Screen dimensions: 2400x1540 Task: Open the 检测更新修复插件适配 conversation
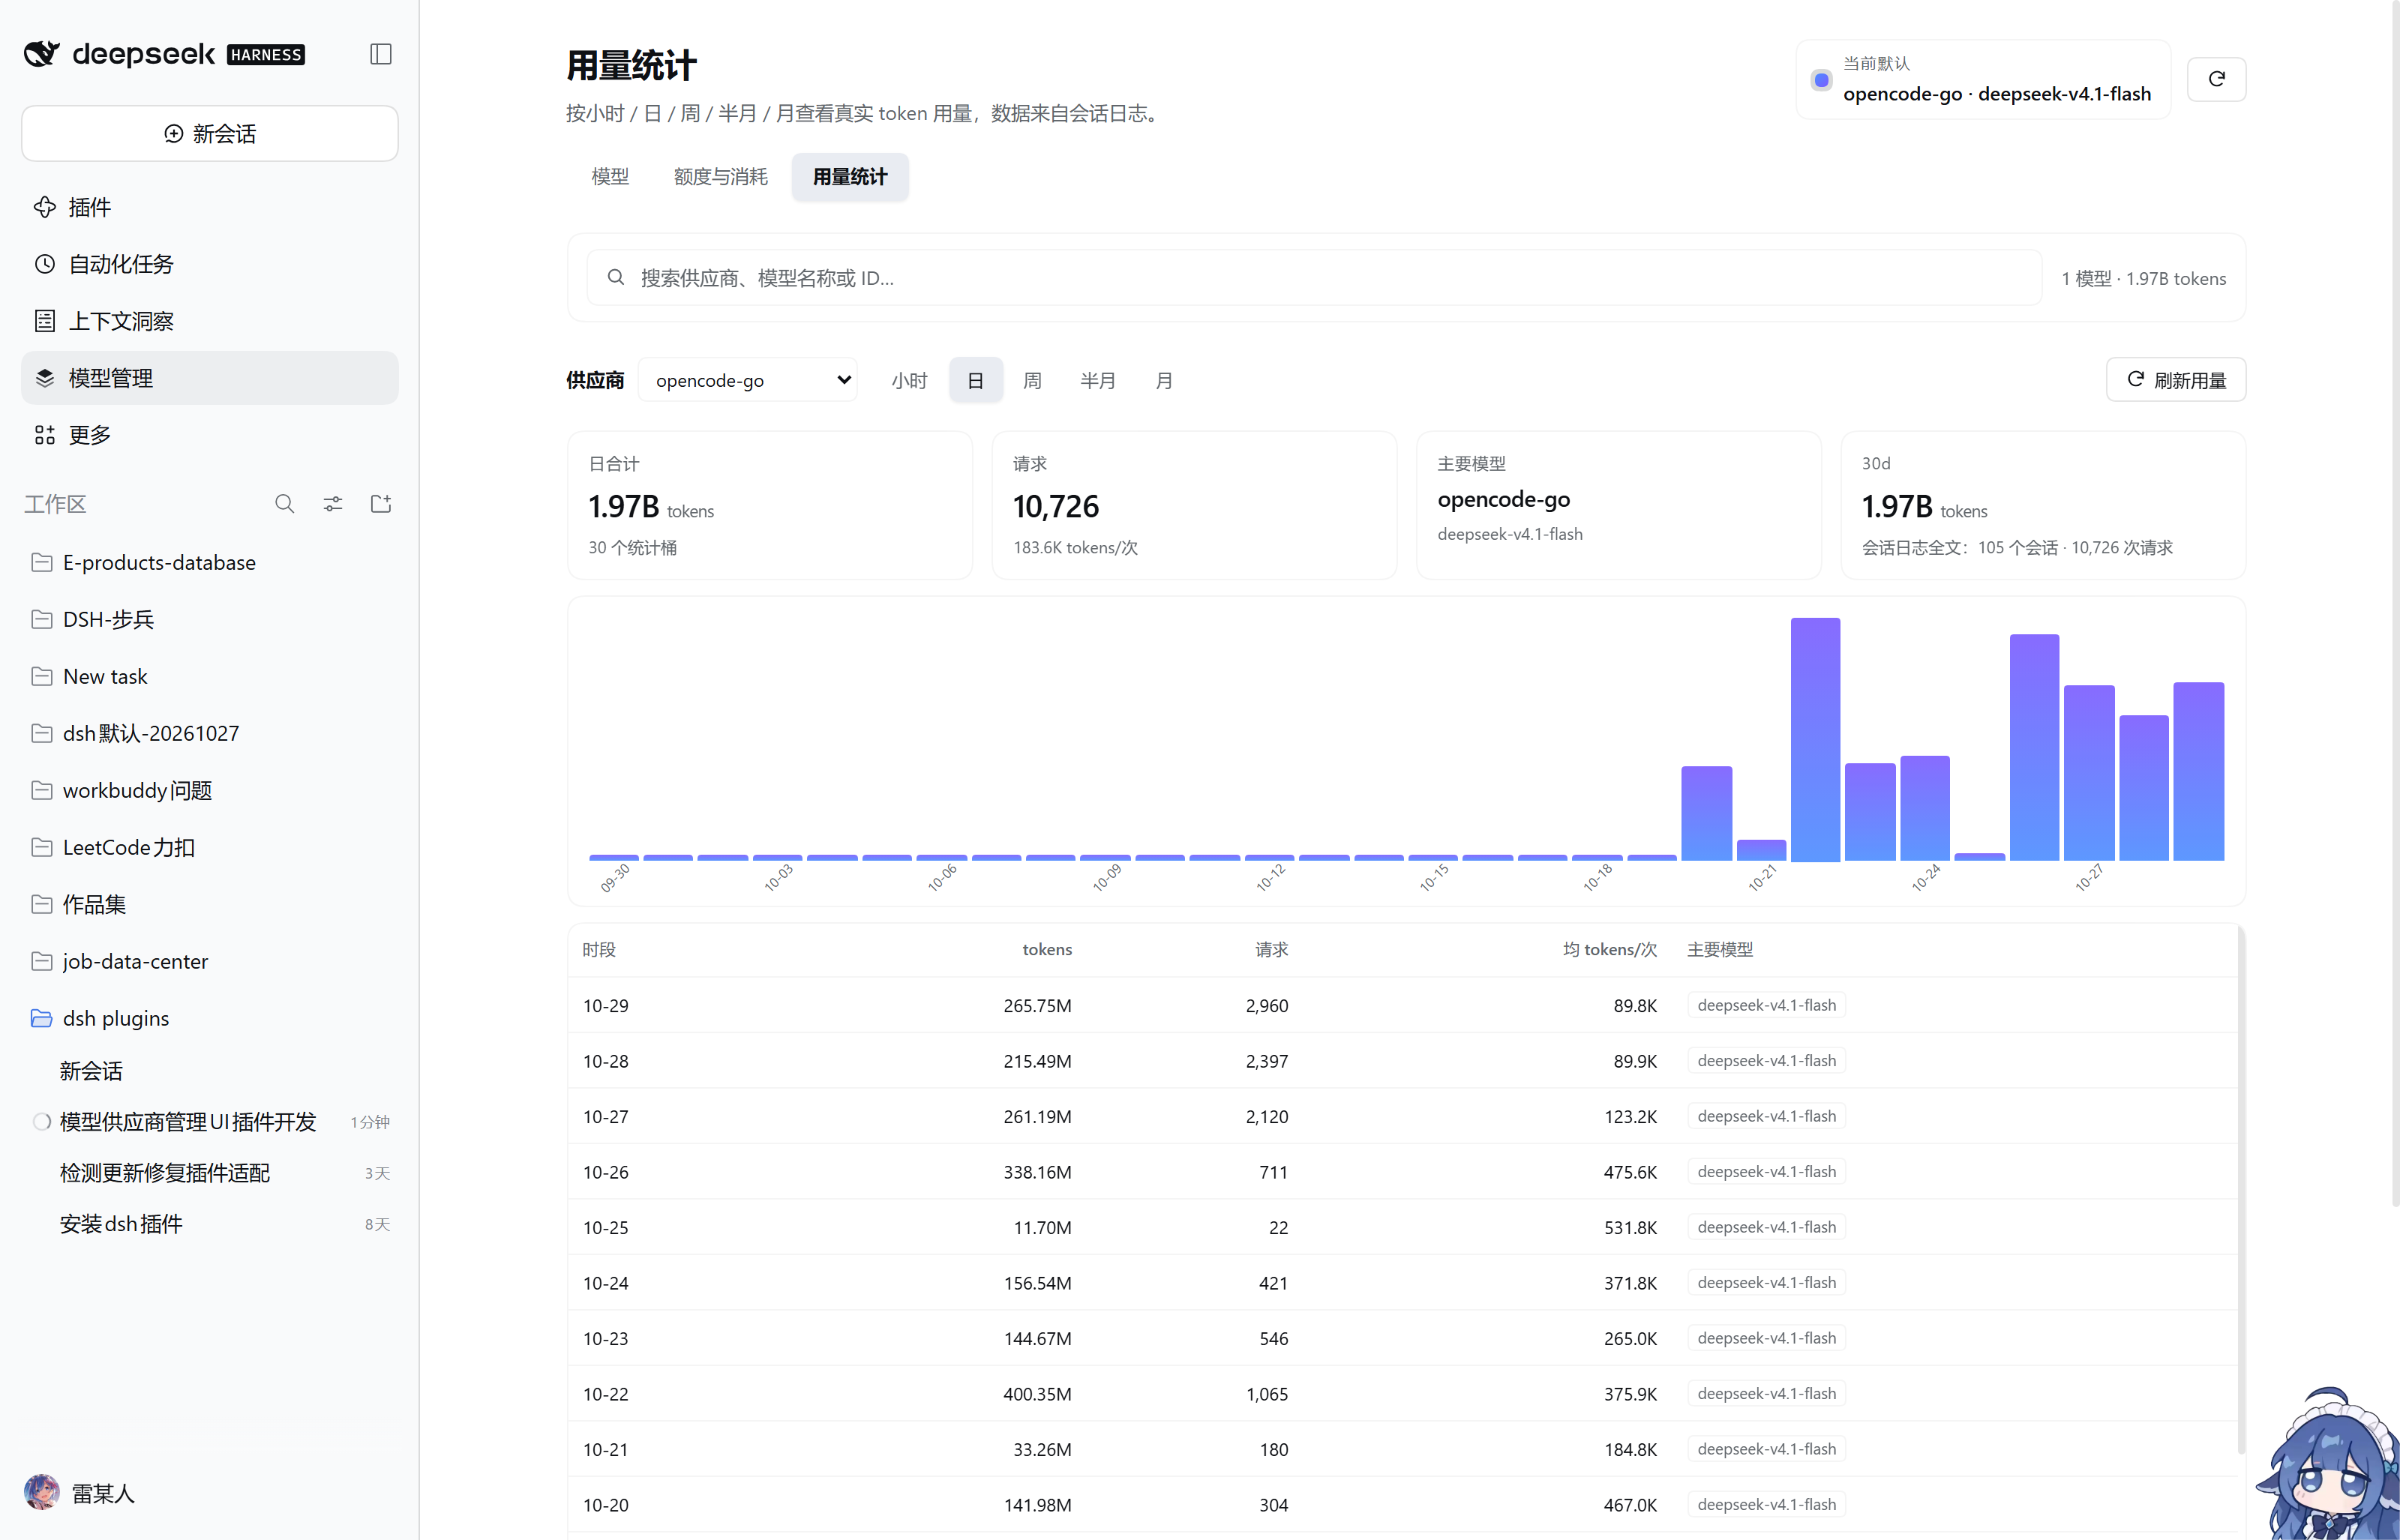pos(210,1173)
